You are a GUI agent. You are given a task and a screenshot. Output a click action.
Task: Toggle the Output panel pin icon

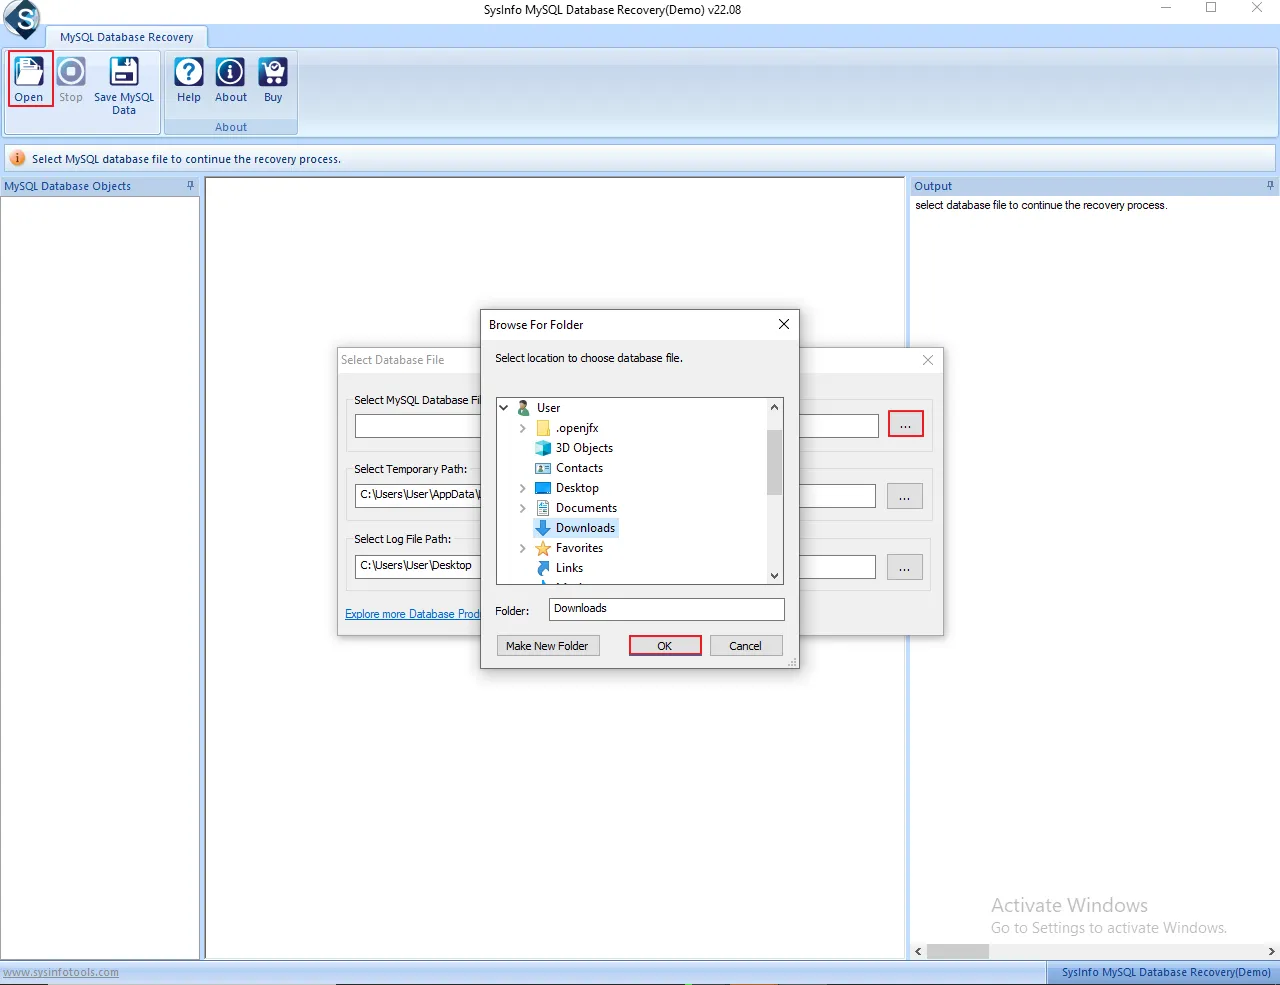click(x=1271, y=186)
